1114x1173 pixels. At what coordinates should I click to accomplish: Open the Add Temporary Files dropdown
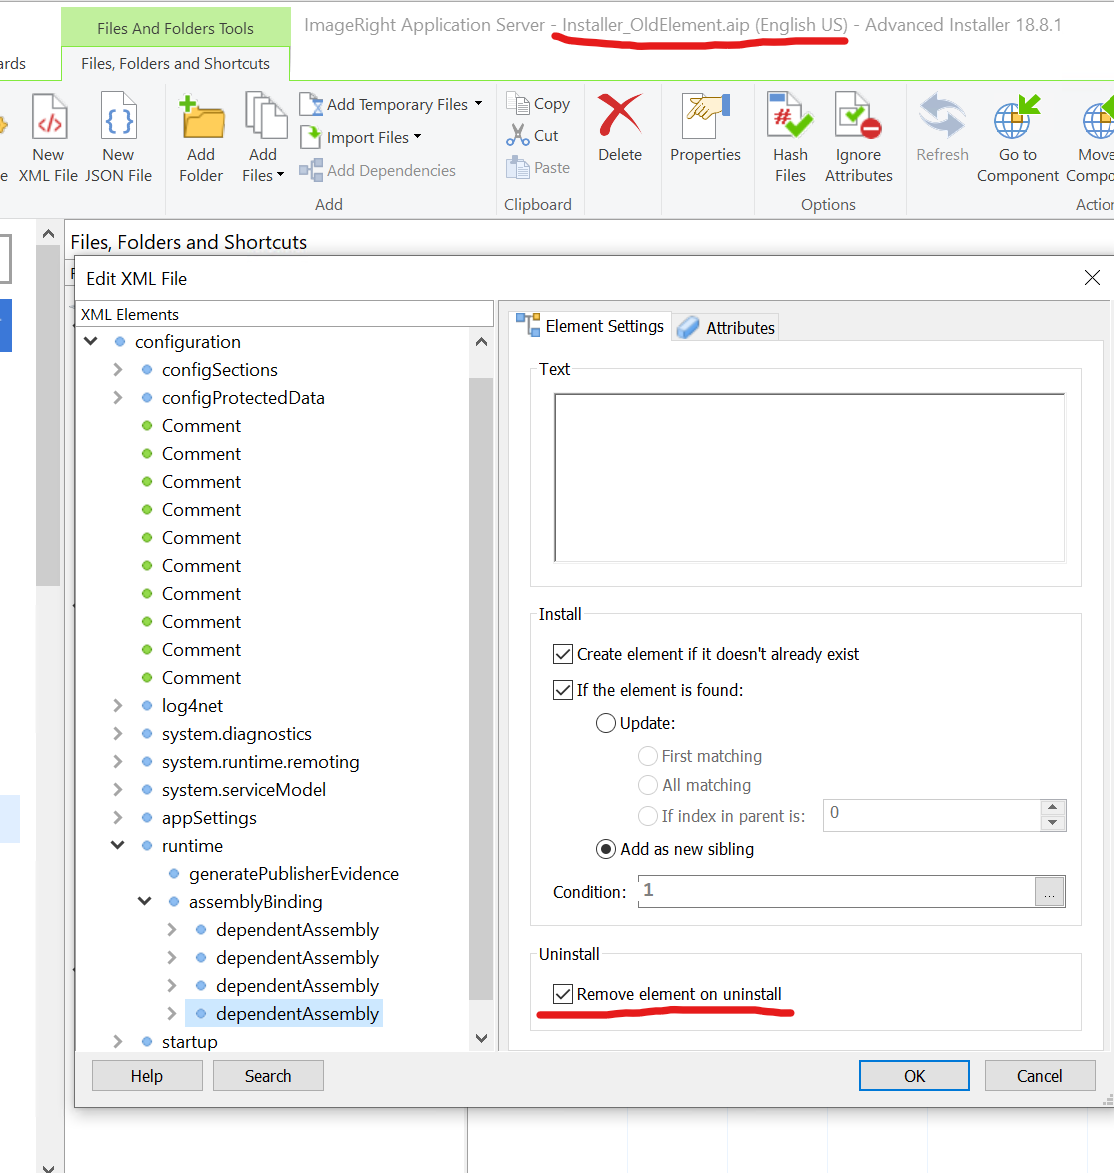tap(478, 104)
